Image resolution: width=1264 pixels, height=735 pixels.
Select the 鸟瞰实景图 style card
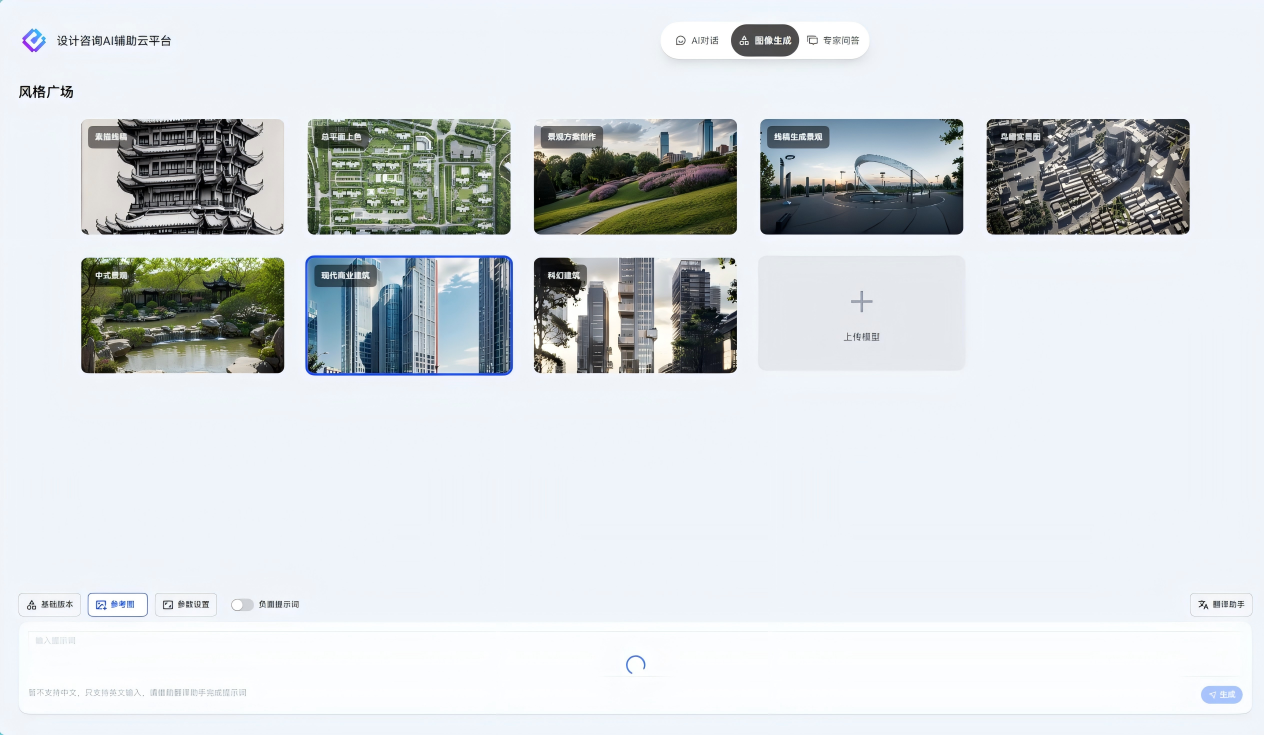1088,177
